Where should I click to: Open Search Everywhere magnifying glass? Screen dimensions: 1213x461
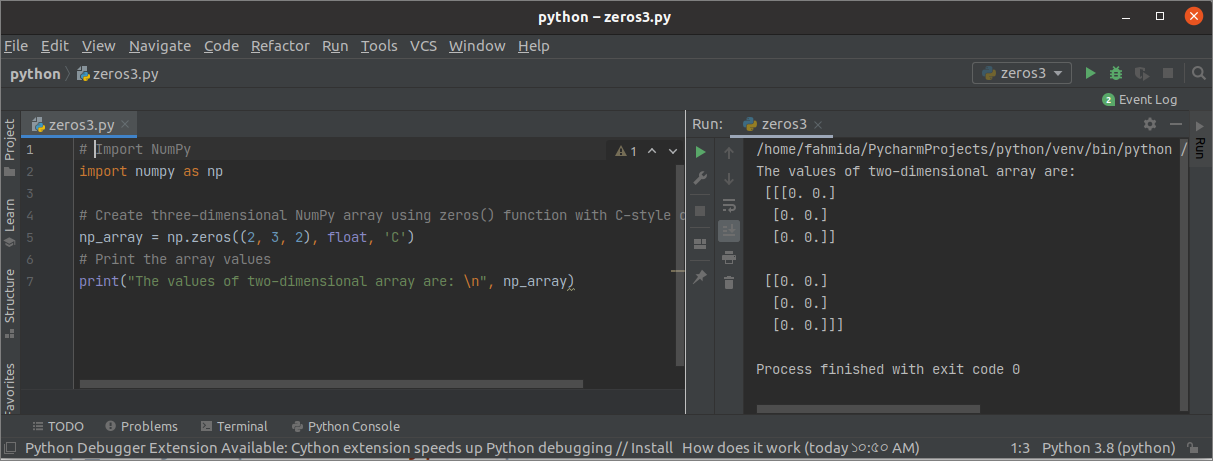coord(1198,73)
